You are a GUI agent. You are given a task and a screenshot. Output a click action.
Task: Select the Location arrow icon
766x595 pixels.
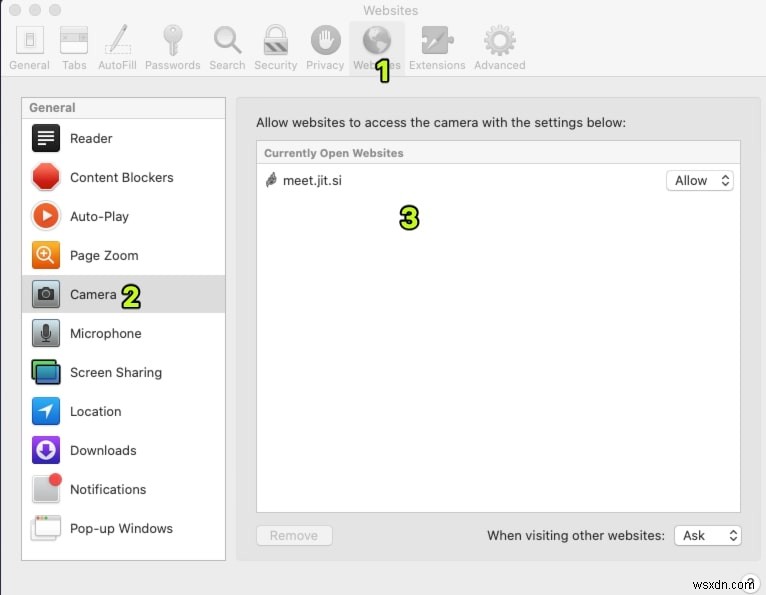(46, 411)
